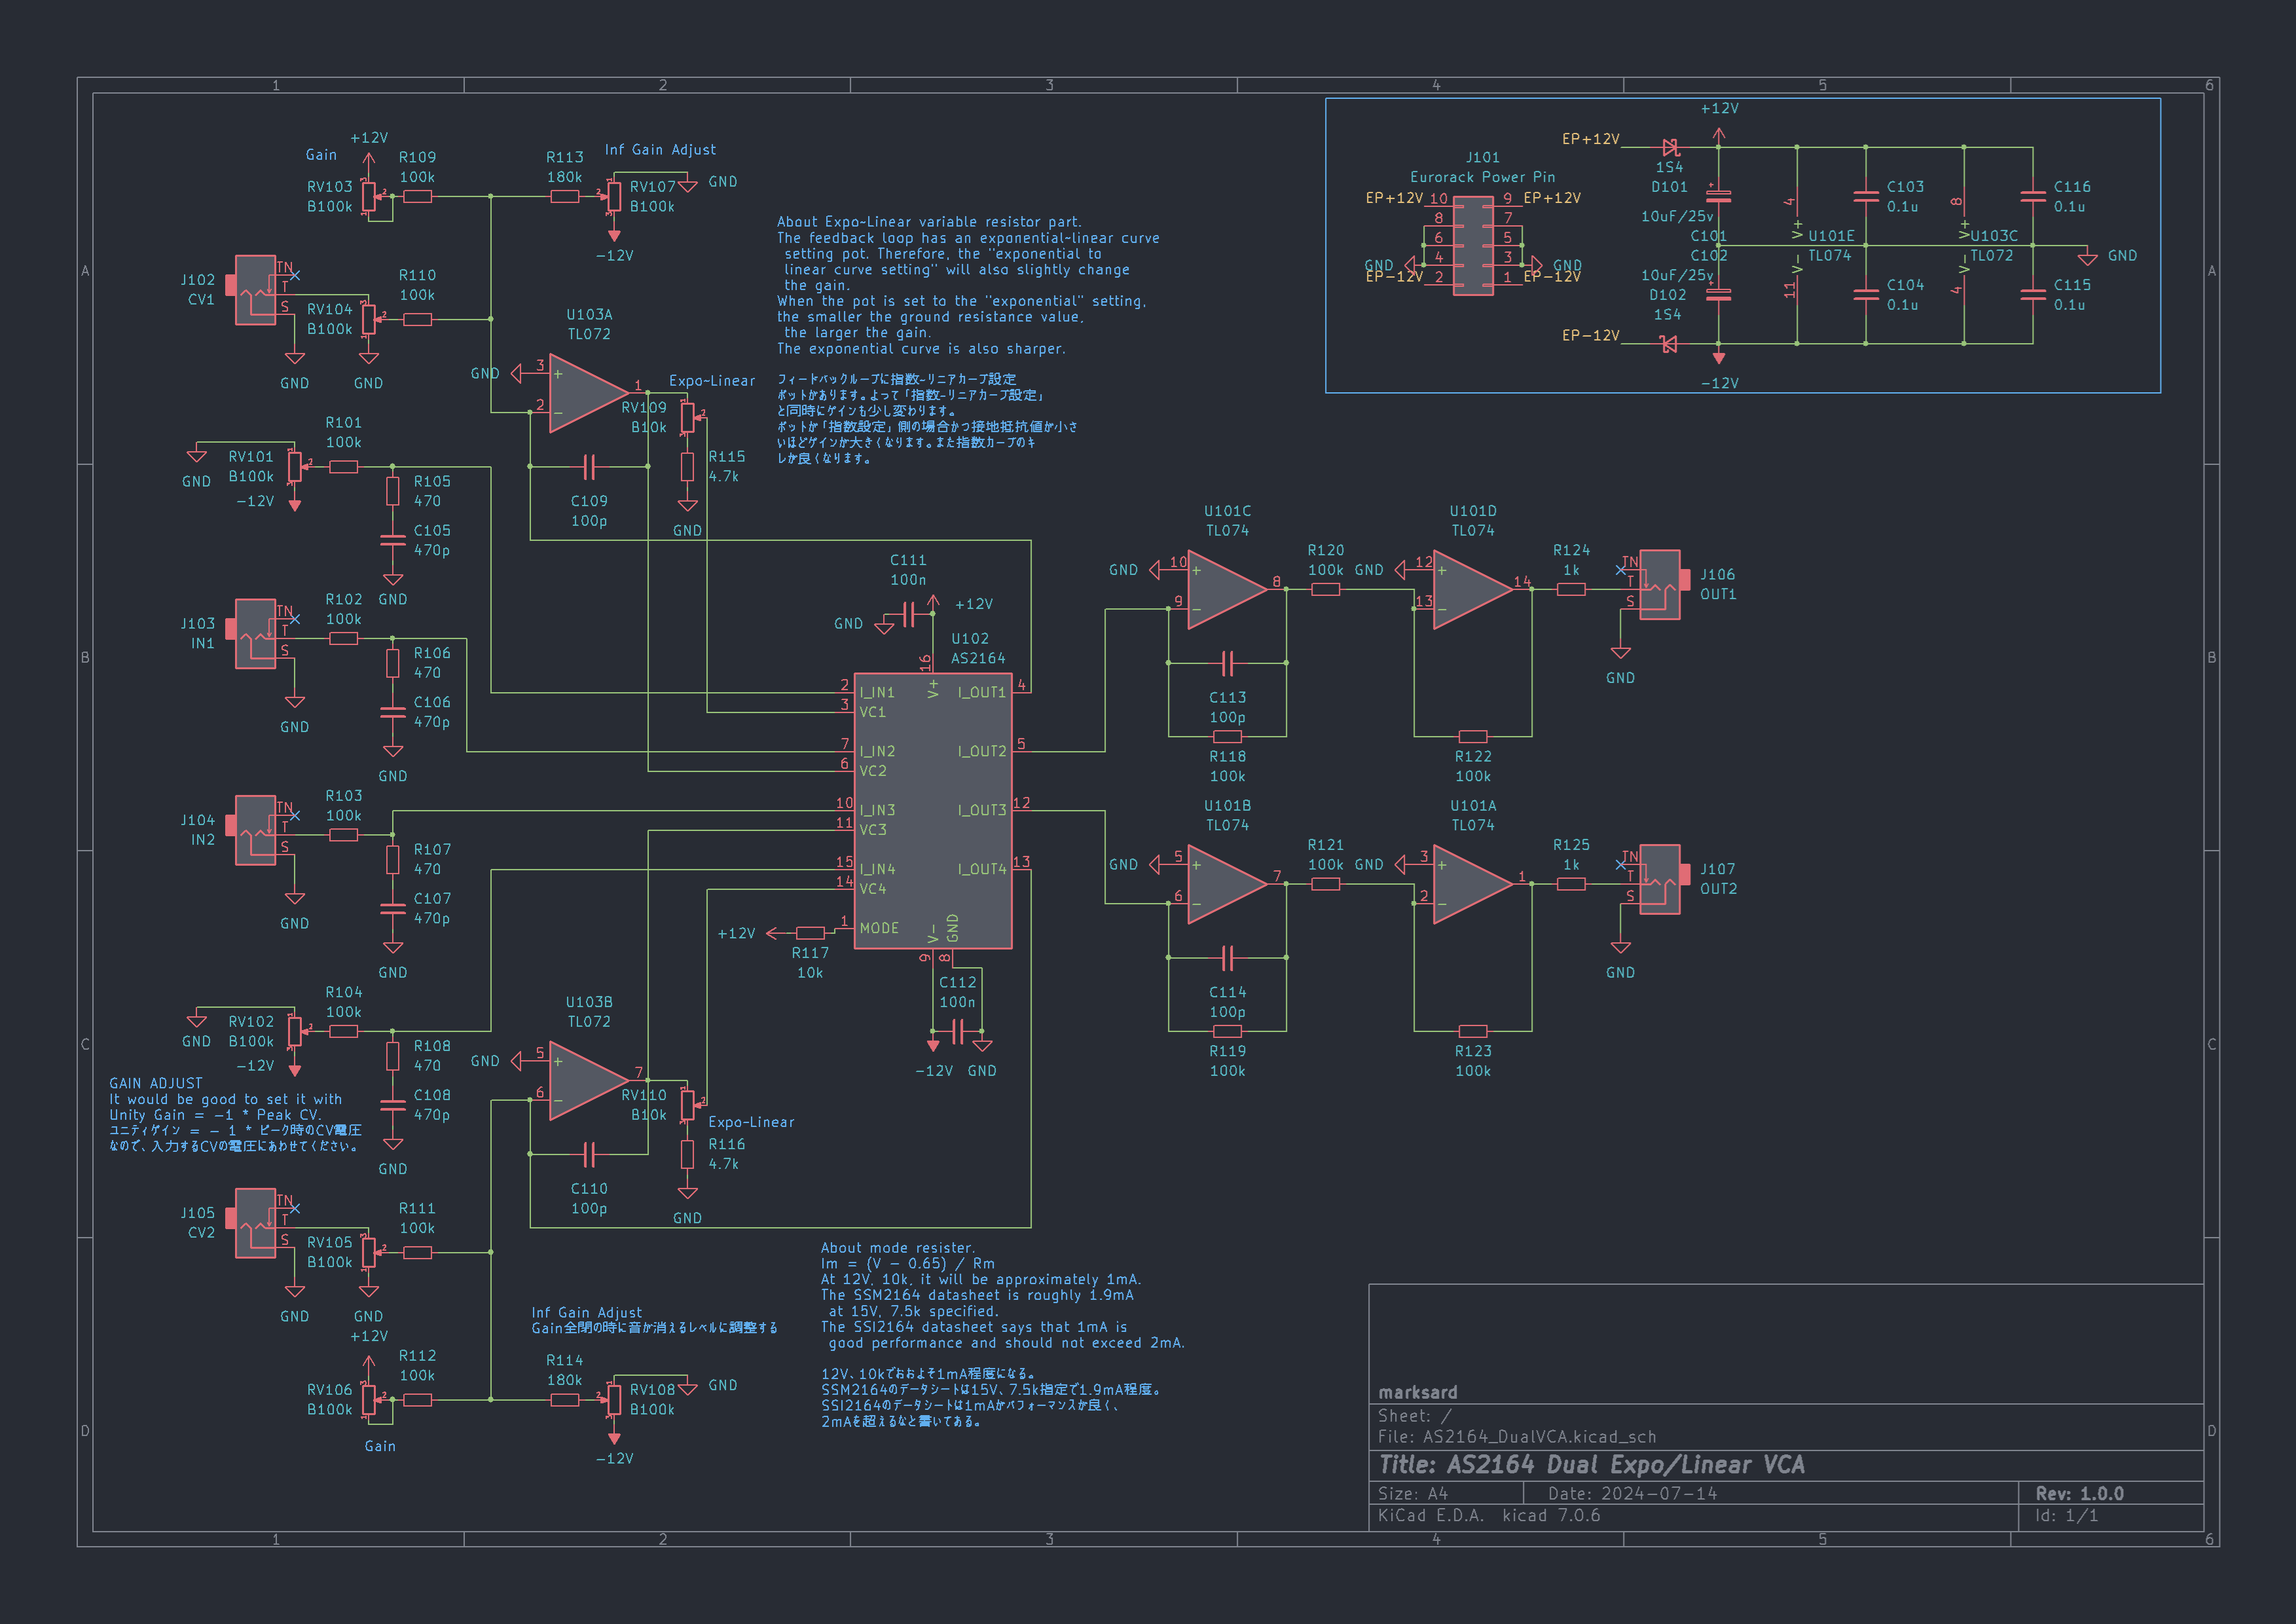2296x1624 pixels.
Task: Select the U103C TL072 power unit
Action: click(x=1964, y=246)
